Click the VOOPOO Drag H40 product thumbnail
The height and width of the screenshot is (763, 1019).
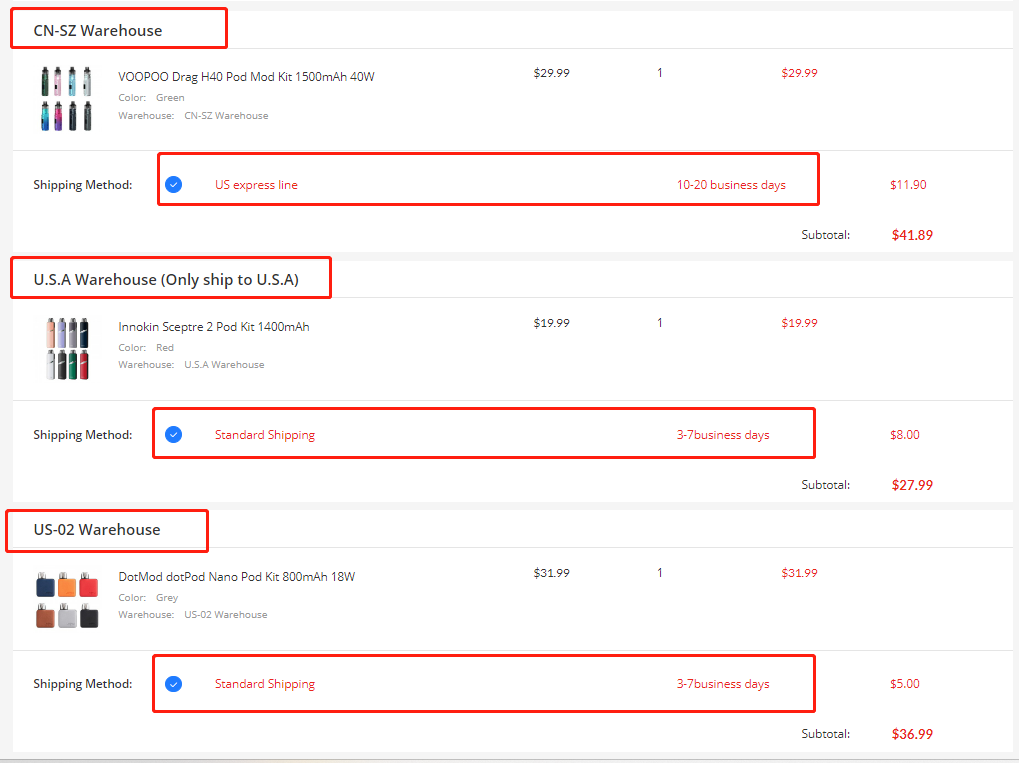(x=68, y=98)
